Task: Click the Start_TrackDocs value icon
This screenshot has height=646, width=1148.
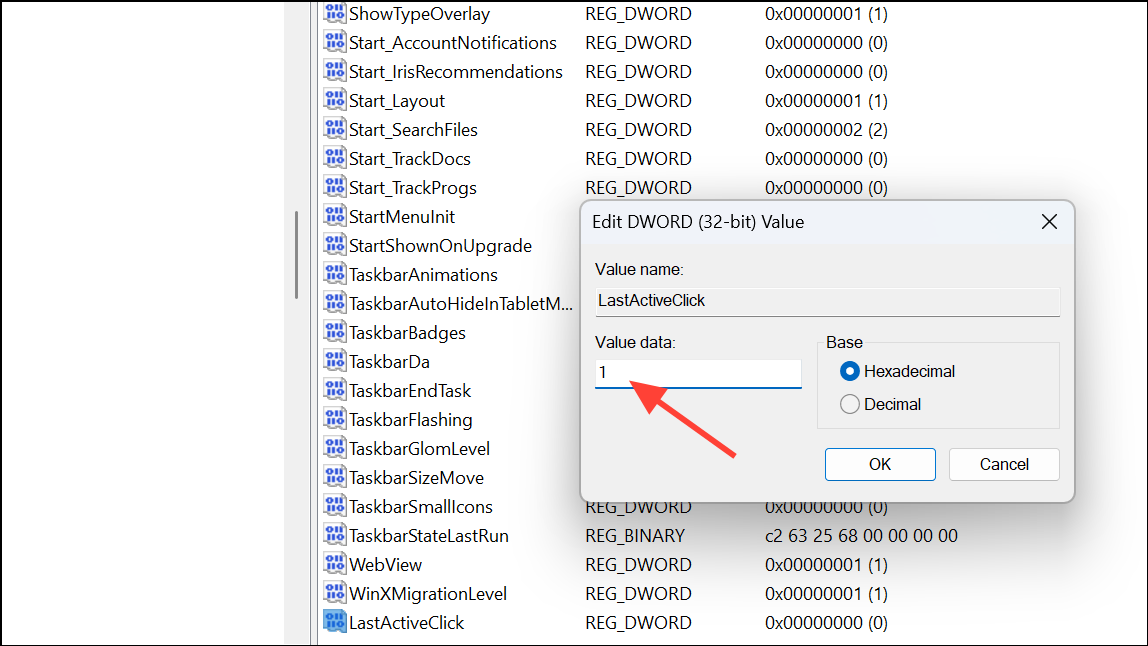Action: click(334, 158)
